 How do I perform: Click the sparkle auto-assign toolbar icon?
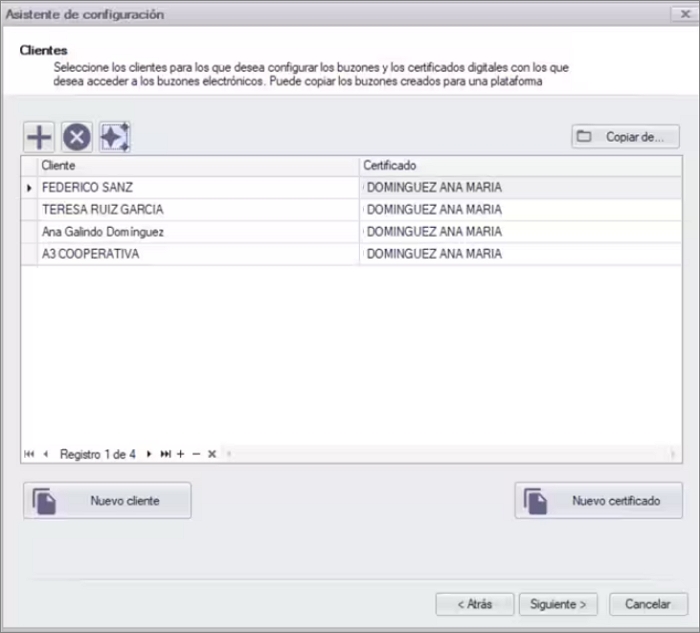click(115, 137)
